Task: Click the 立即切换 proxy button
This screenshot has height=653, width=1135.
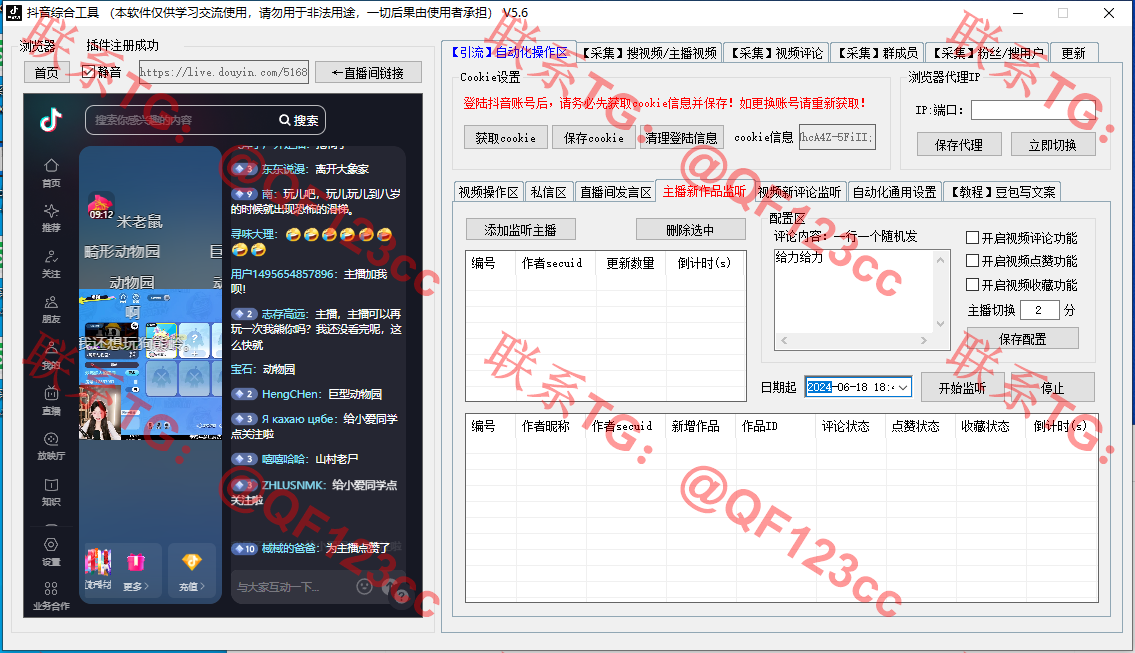Action: pos(1052,145)
